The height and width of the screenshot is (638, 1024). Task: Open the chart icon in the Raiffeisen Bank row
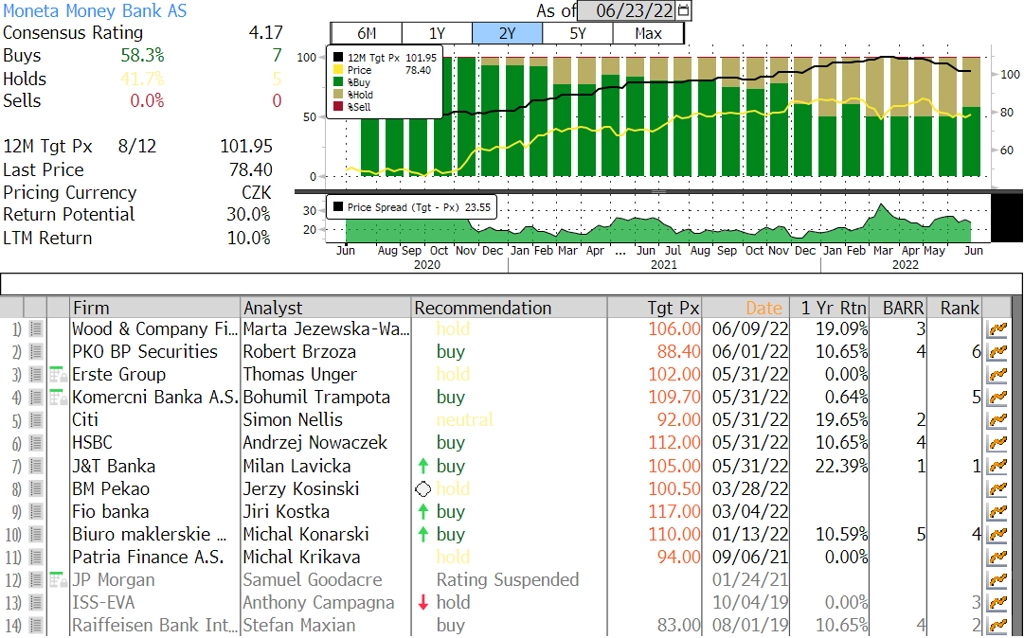click(997, 626)
